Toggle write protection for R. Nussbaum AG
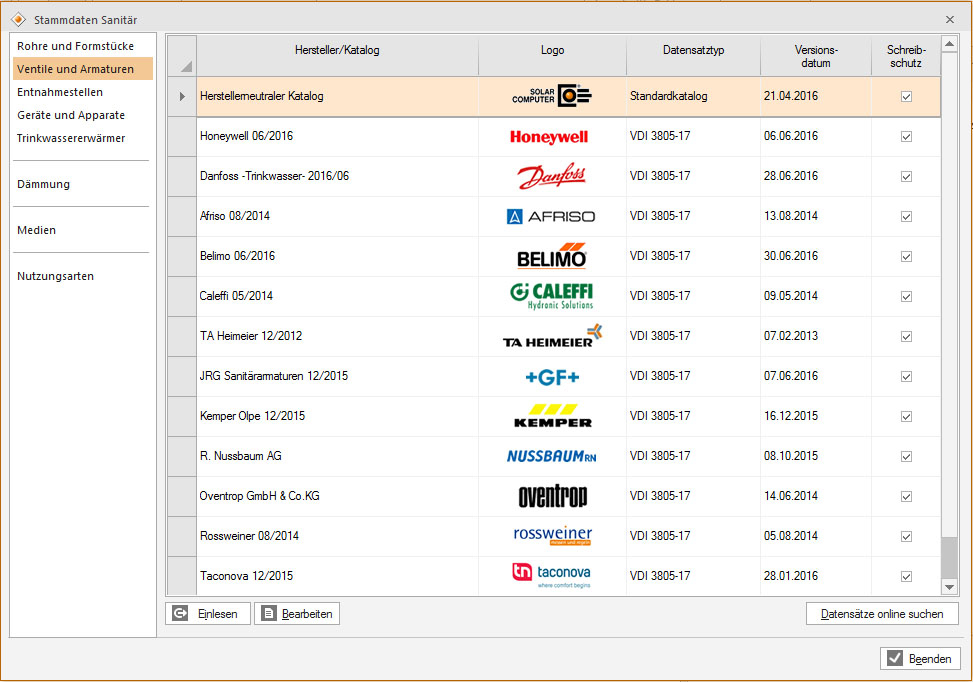The image size is (973, 682). click(906, 457)
